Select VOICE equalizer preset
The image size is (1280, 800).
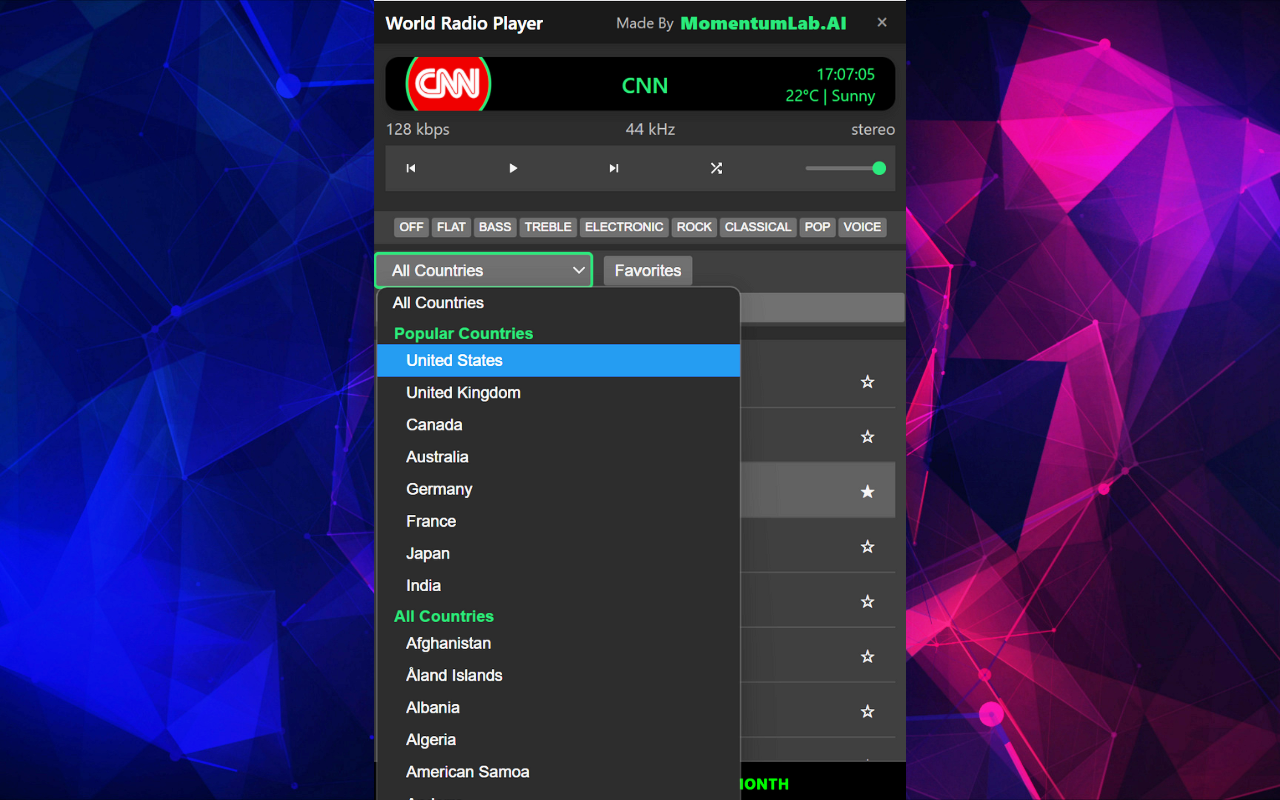coord(862,227)
